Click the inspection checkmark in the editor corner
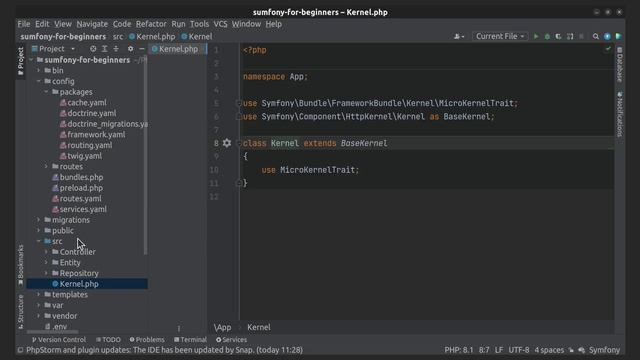The height and width of the screenshot is (360, 640). click(x=608, y=49)
